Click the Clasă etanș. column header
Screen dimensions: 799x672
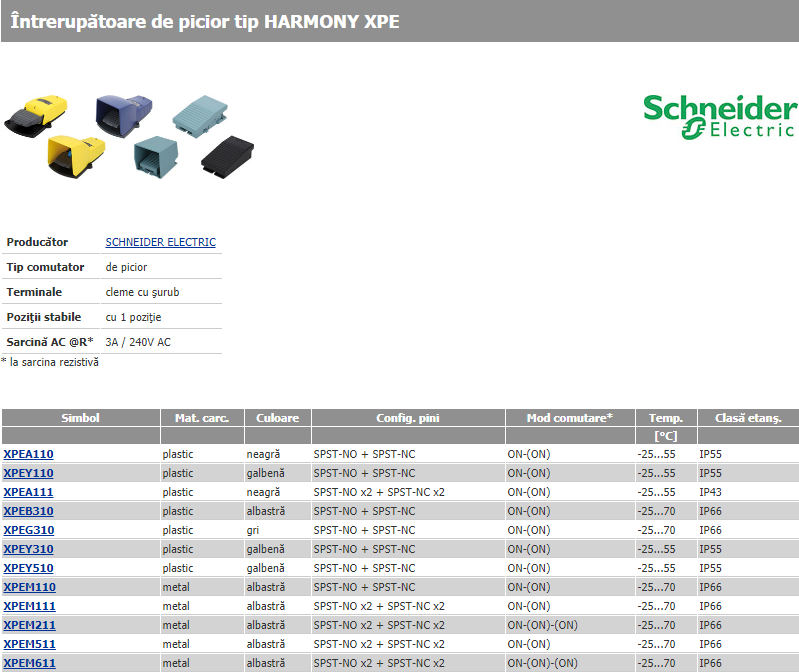[748, 418]
